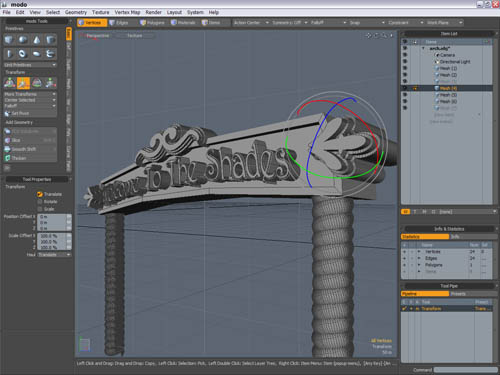Open the Work Plane dropdown
Viewport: 500px width, 375px height.
(x=445, y=23)
